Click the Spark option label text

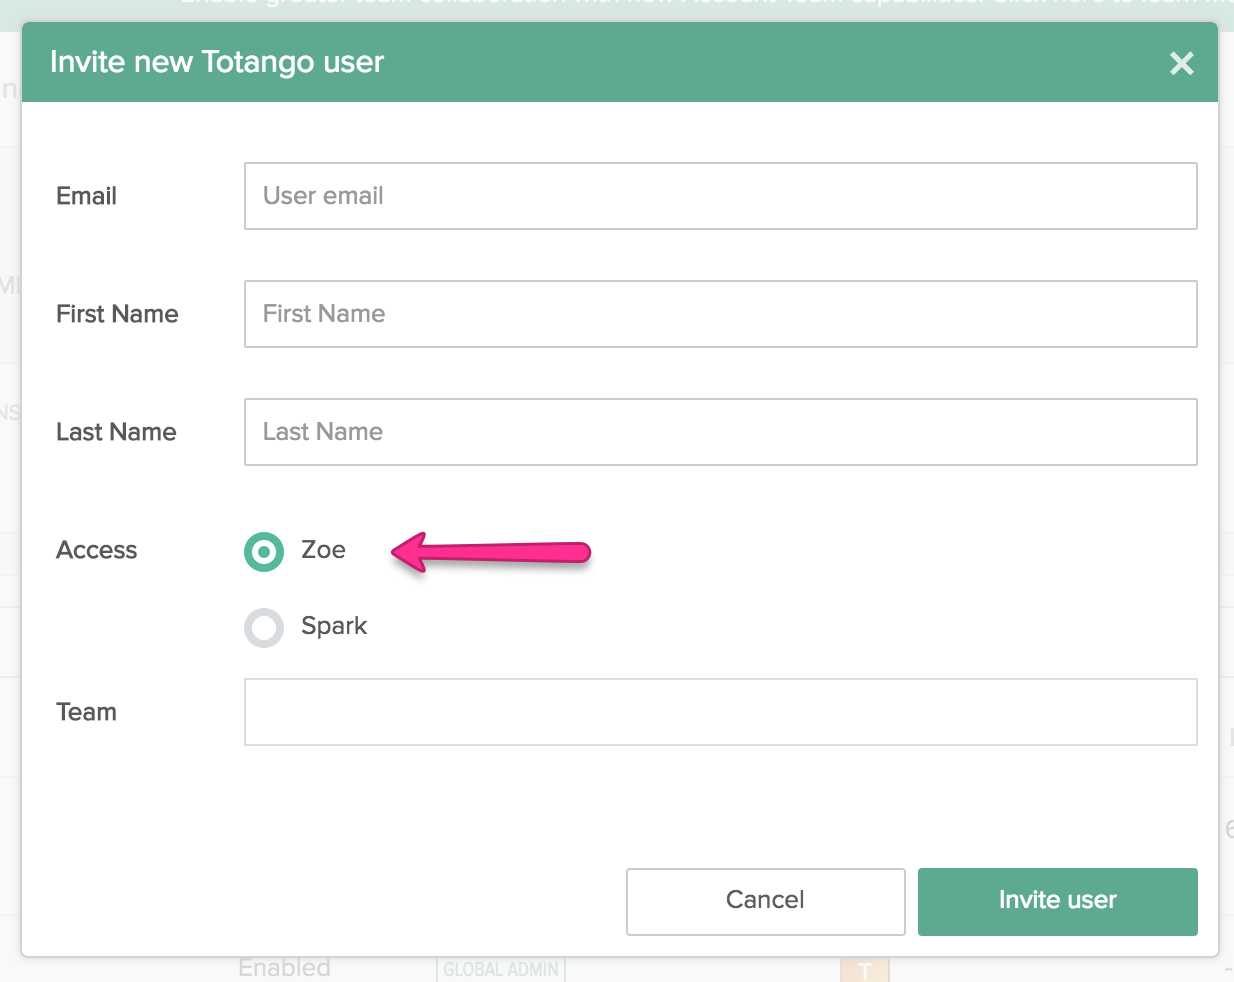(x=334, y=626)
